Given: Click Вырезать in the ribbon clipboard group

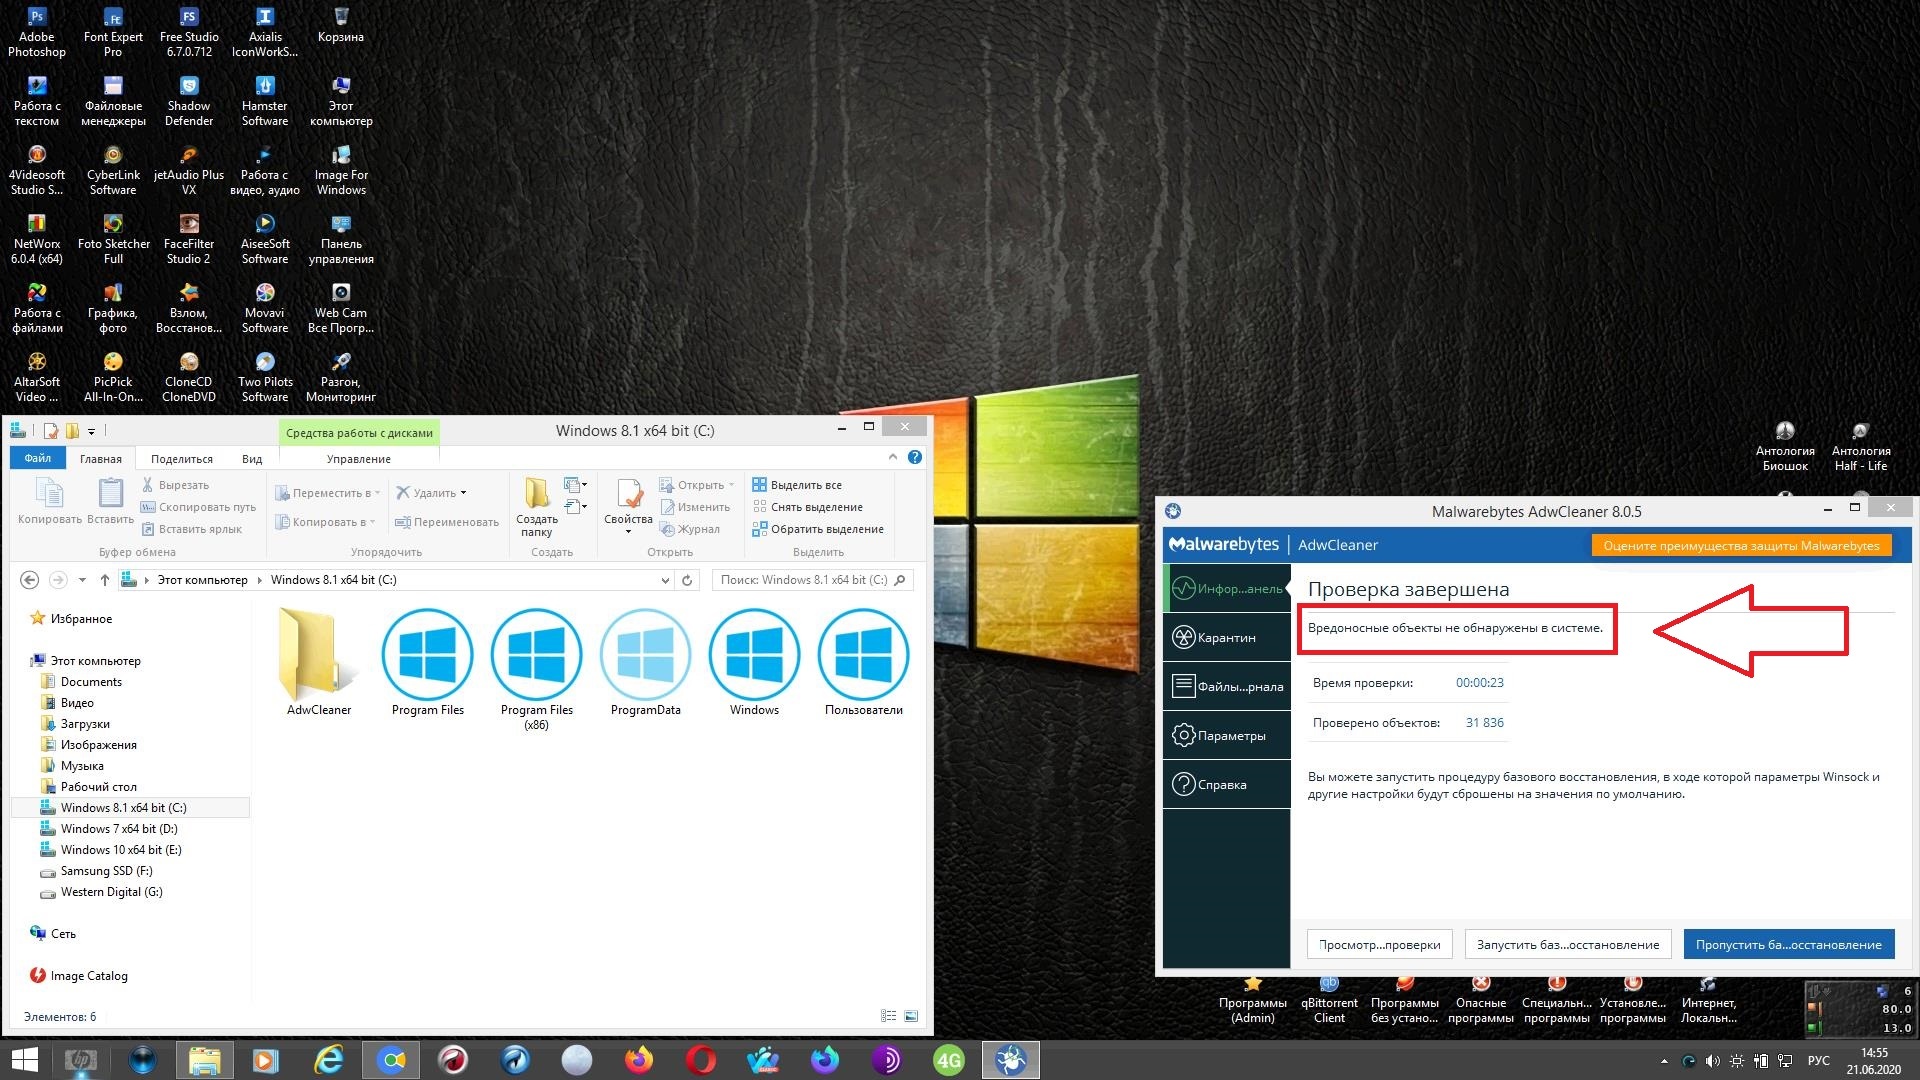Looking at the screenshot, I should coord(175,485).
